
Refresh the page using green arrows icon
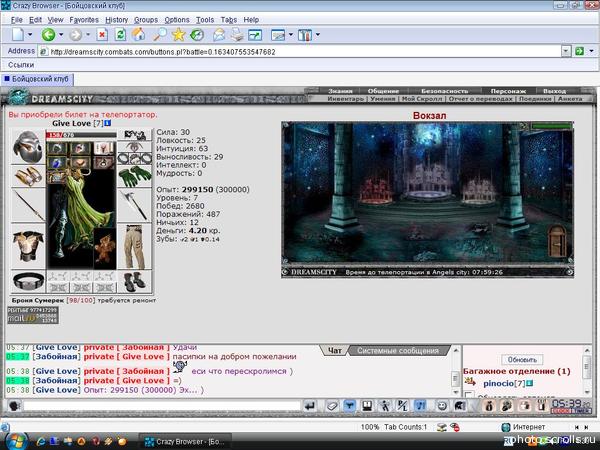coord(120,35)
